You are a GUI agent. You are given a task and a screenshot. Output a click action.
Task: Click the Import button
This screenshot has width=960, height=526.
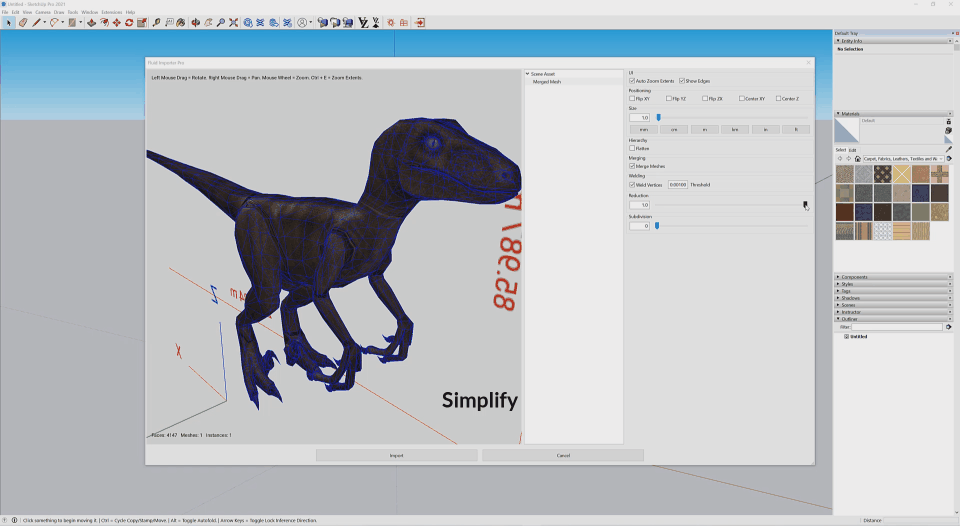click(x=397, y=455)
